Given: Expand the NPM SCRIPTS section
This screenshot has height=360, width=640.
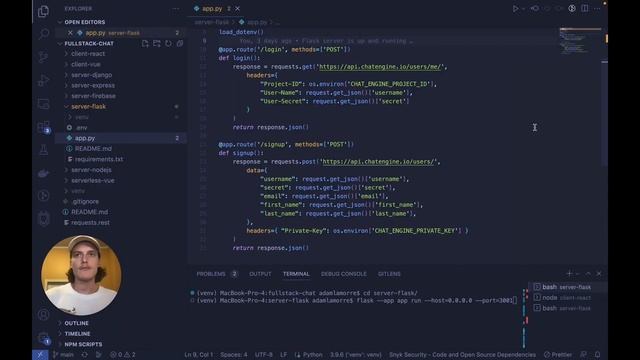Looking at the screenshot, I should [83, 344].
